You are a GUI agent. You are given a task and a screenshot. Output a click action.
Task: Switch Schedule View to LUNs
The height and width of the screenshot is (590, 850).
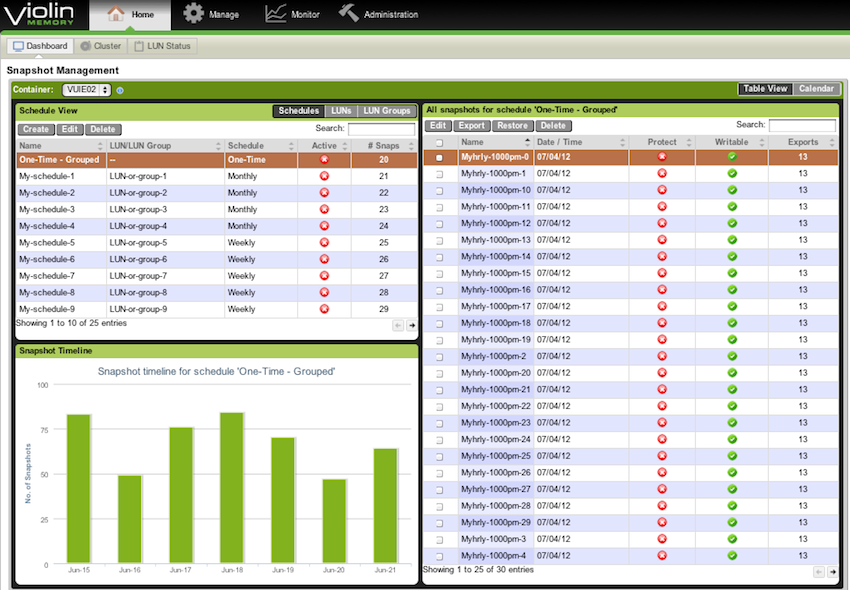pyautogui.click(x=341, y=111)
